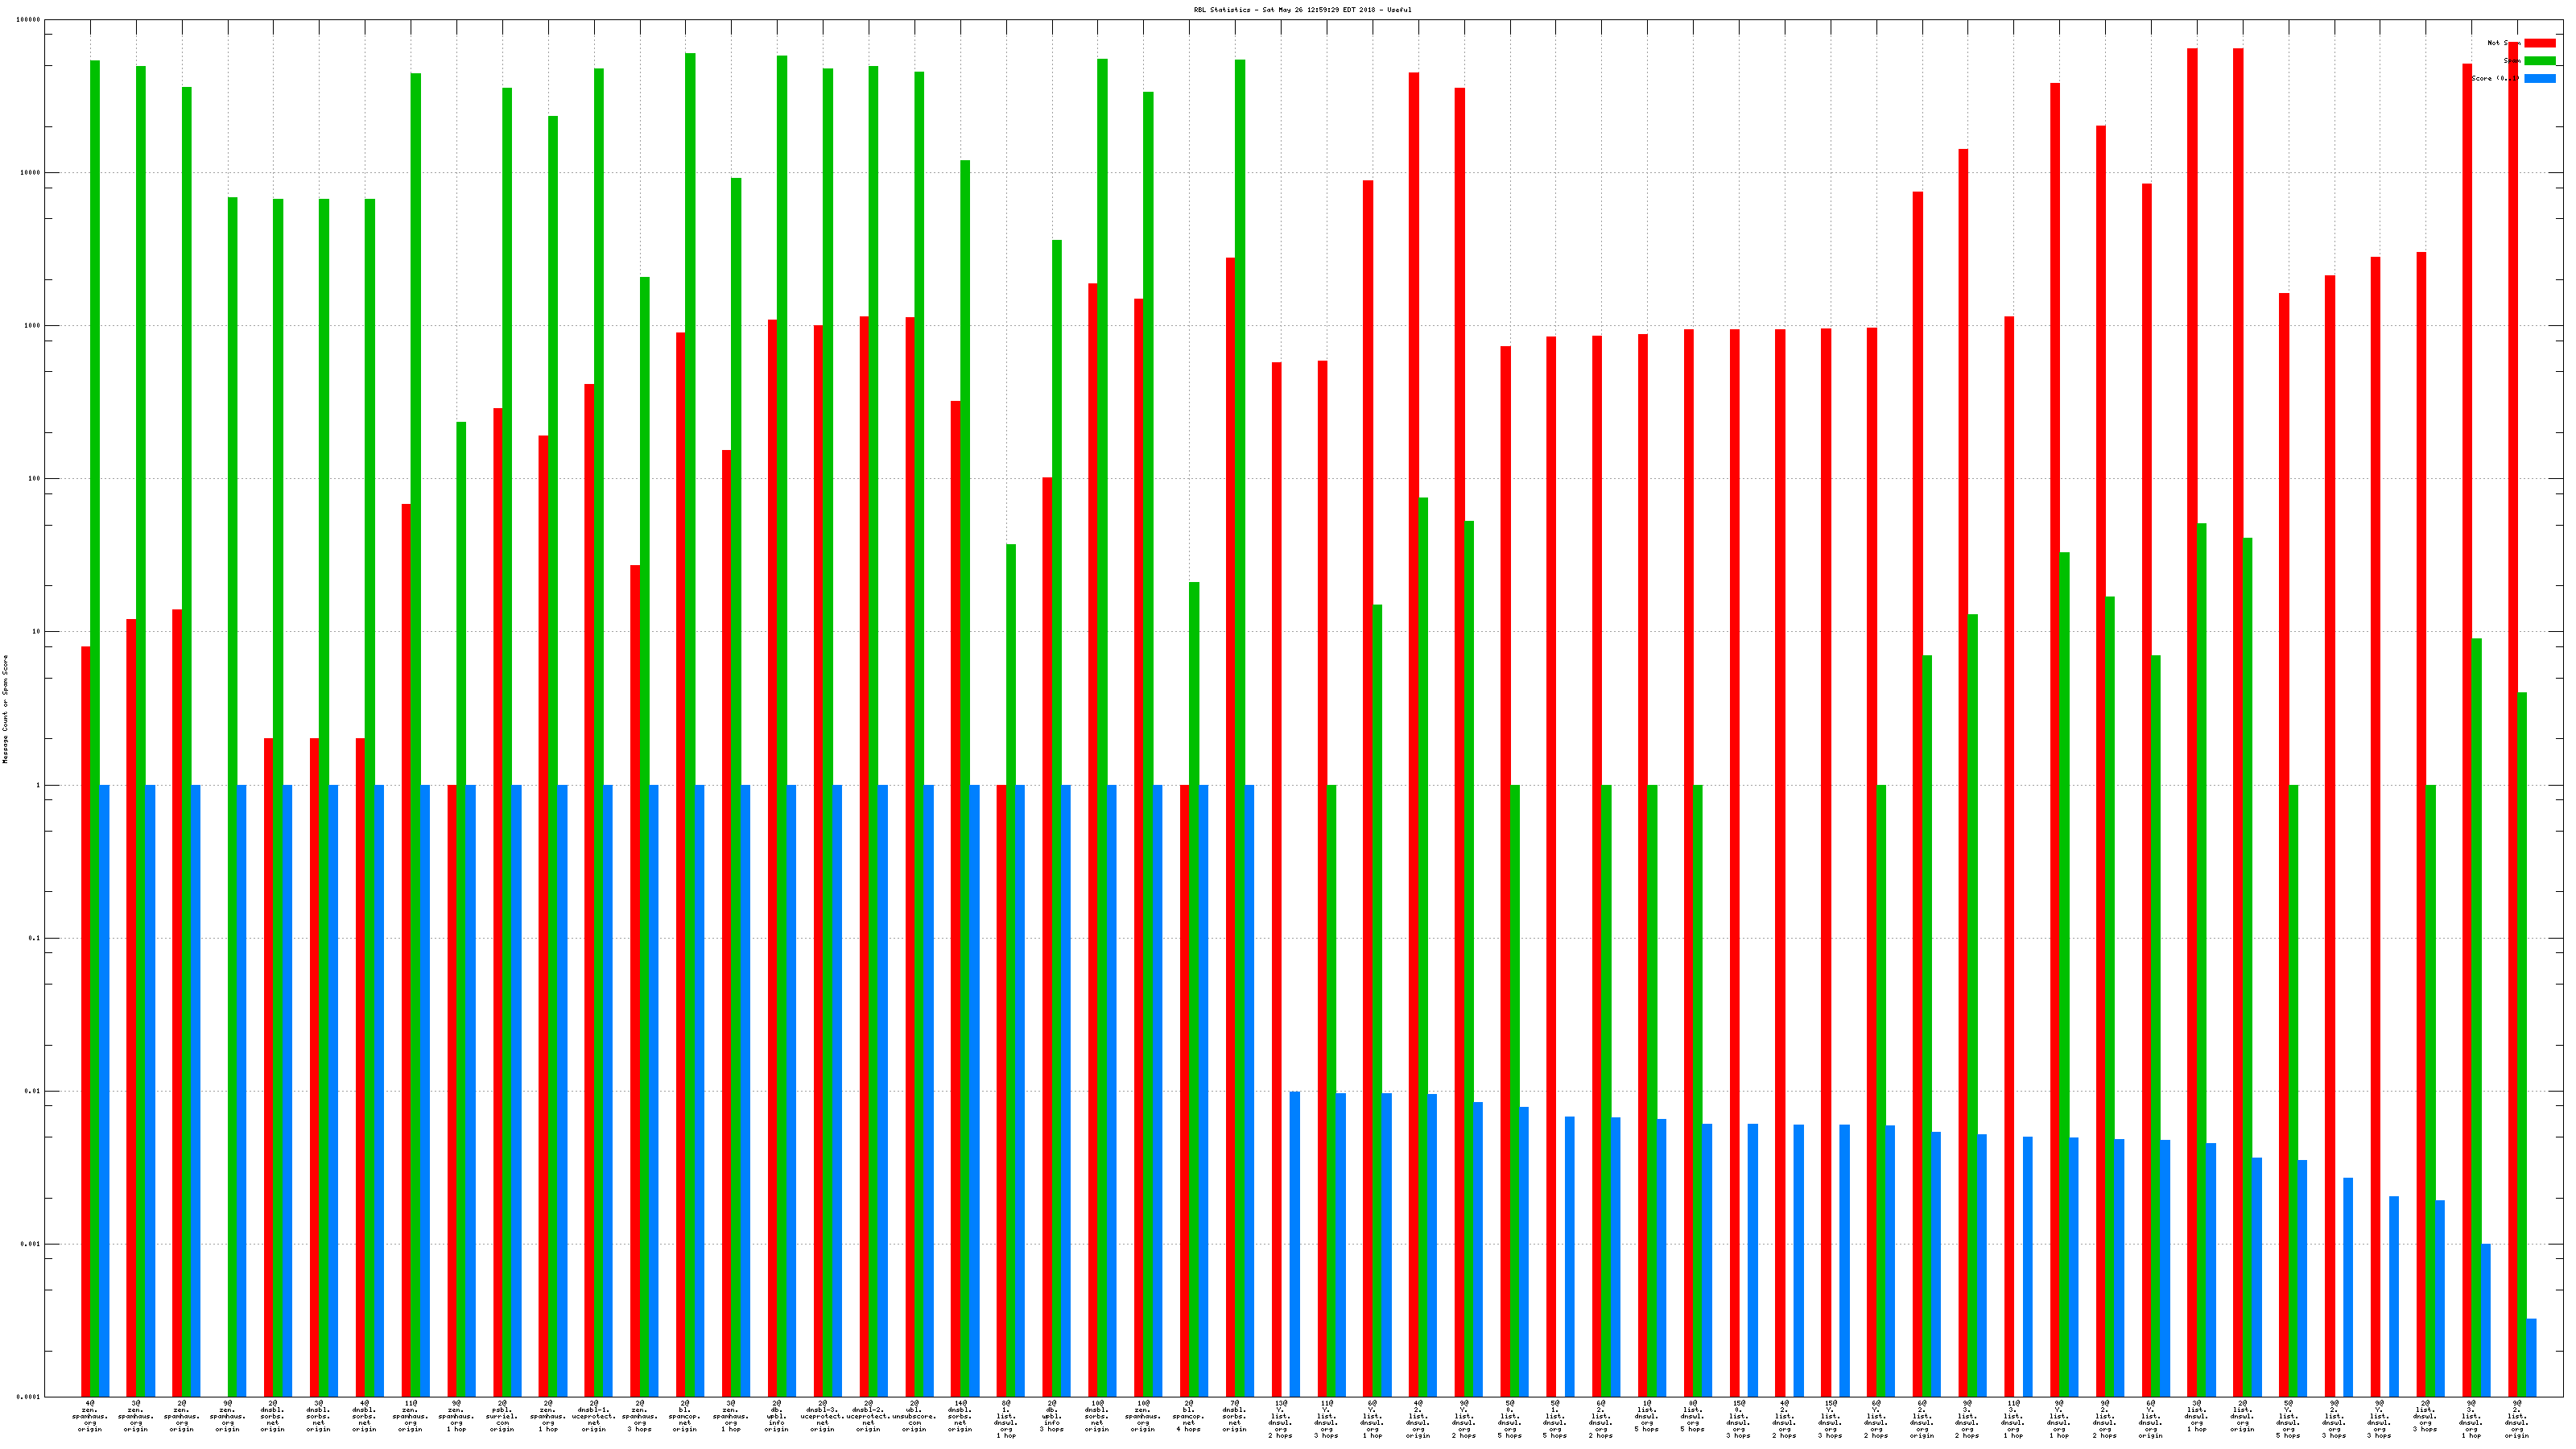Click the dnsbl-2.uceprotect.net origin axis label
This screenshot has height=1449, width=2576.
click(x=868, y=1416)
